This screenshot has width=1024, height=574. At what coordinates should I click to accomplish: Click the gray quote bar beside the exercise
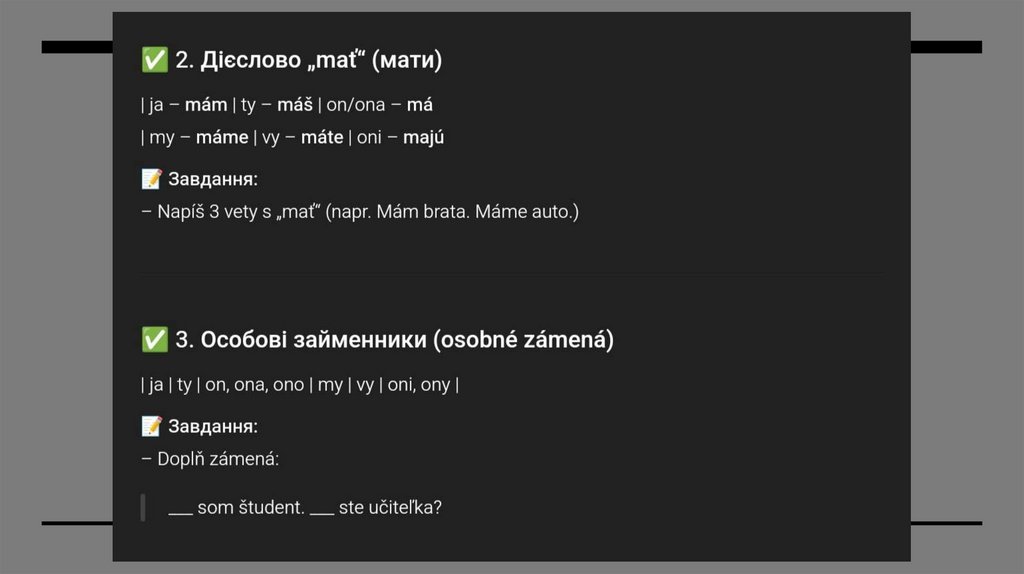pos(143,507)
